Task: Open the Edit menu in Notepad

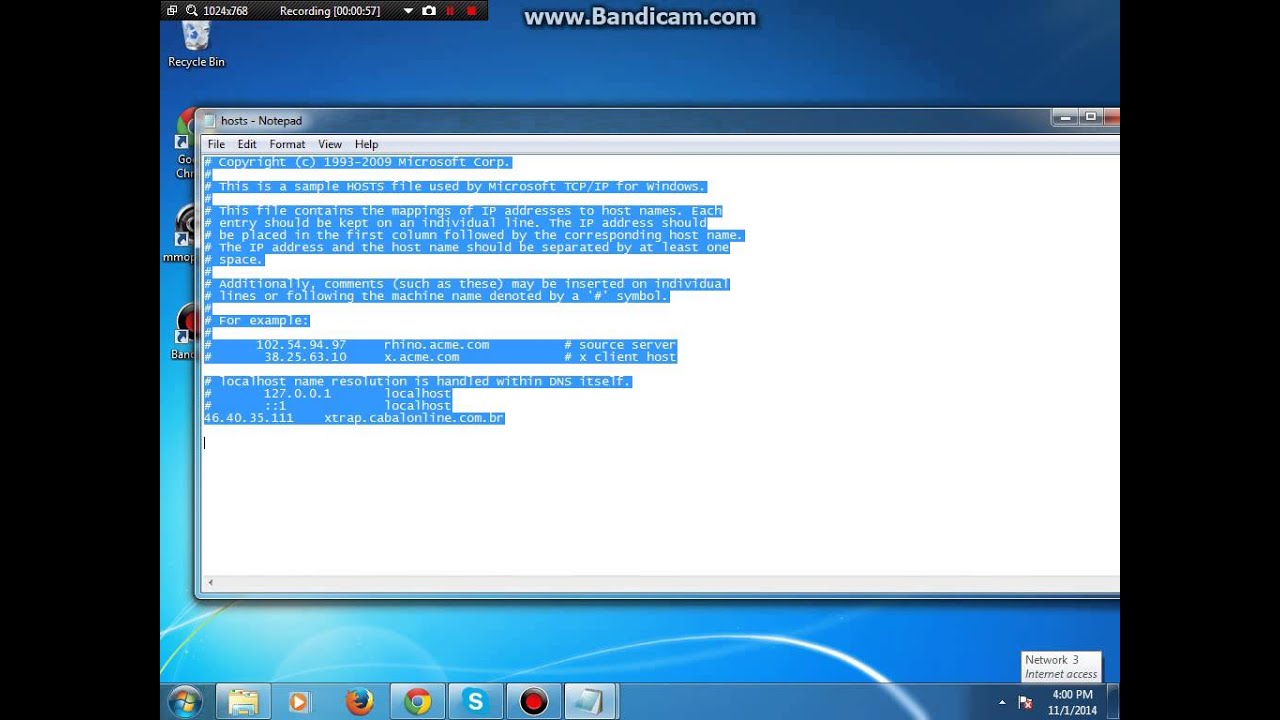Action: (x=247, y=145)
